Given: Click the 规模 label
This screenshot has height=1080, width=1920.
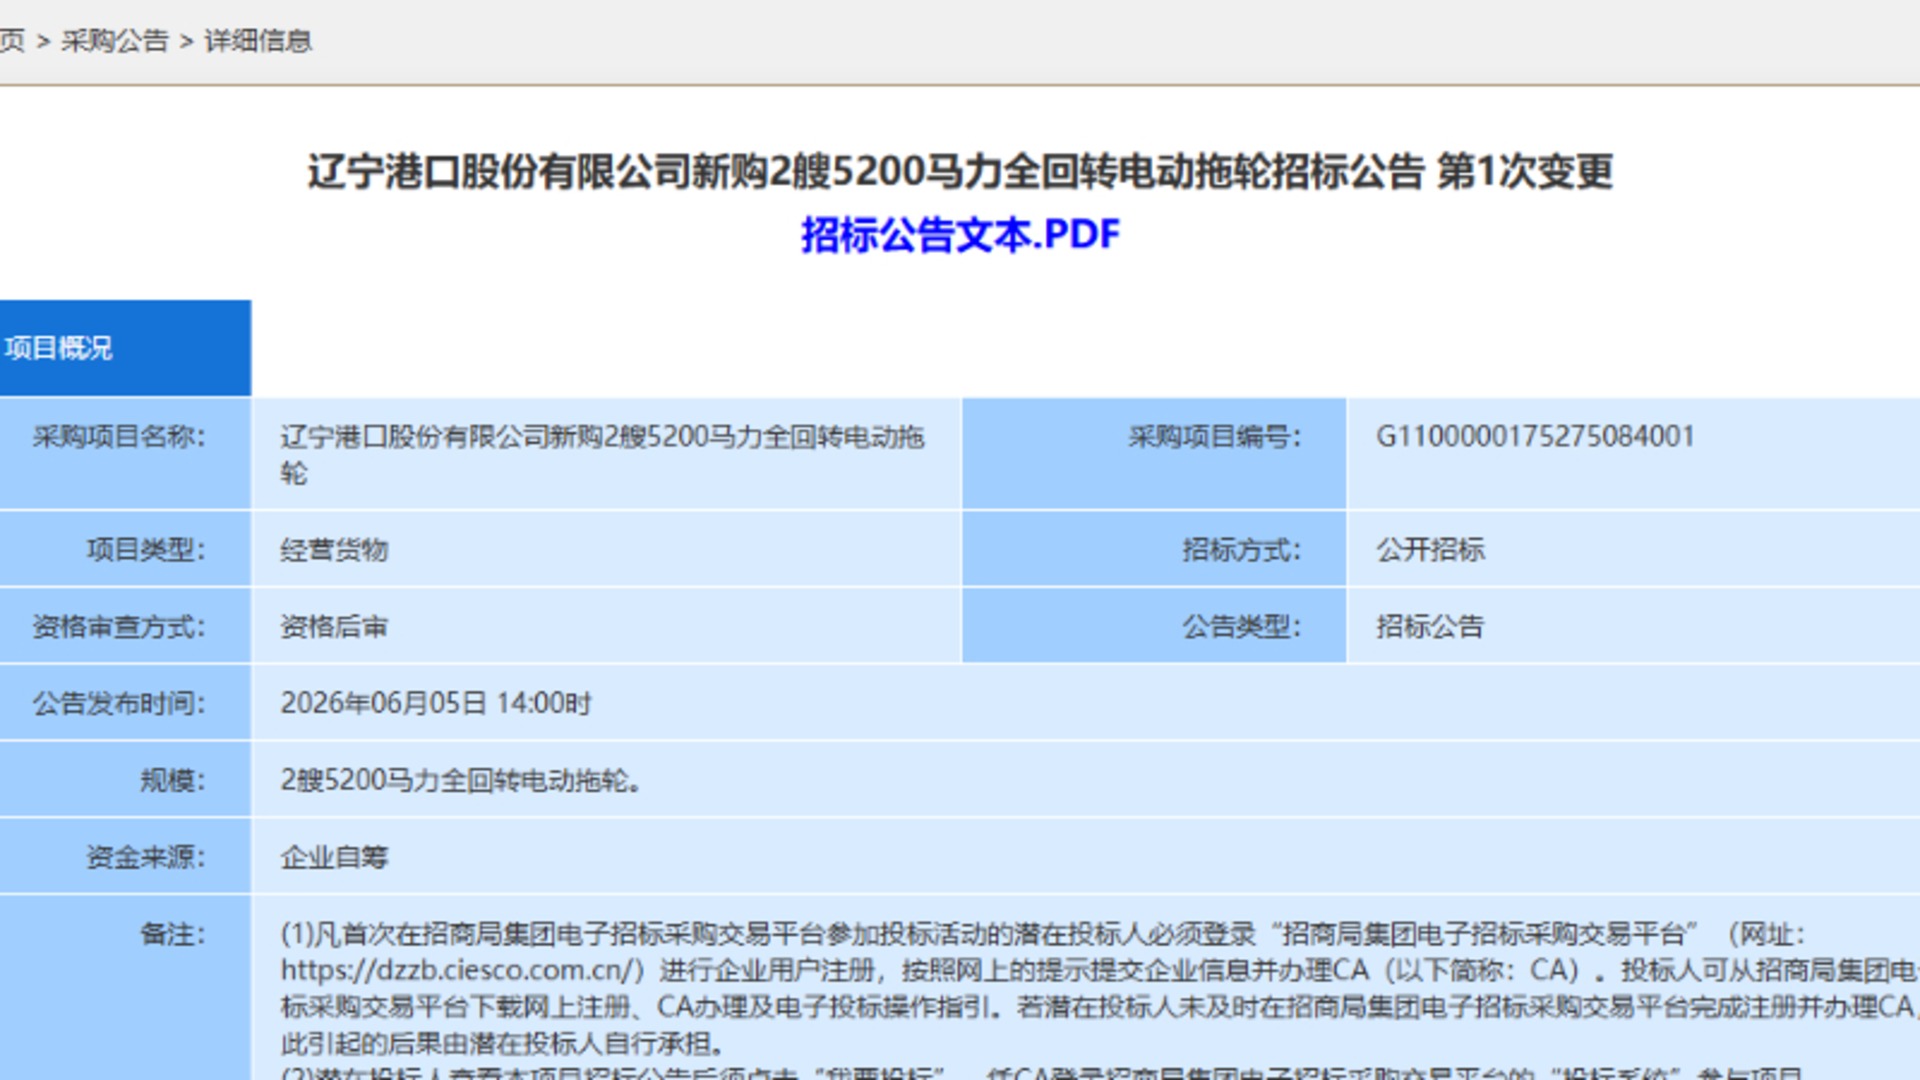Looking at the screenshot, I should click(x=173, y=780).
